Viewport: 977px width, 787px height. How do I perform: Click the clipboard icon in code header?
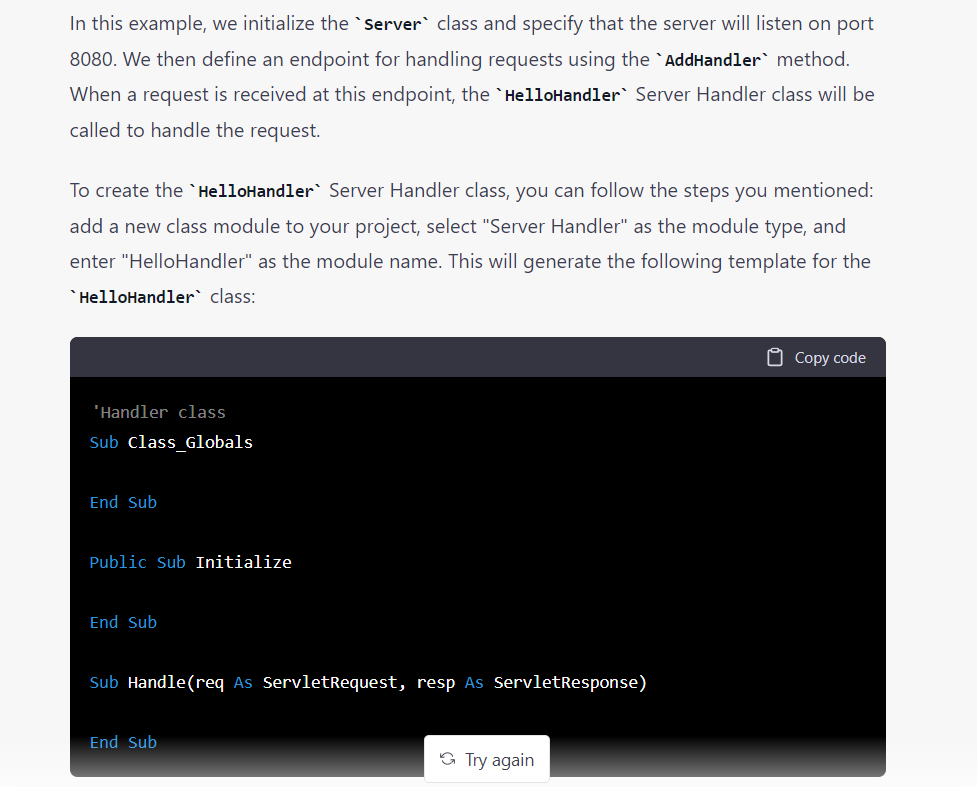click(774, 357)
